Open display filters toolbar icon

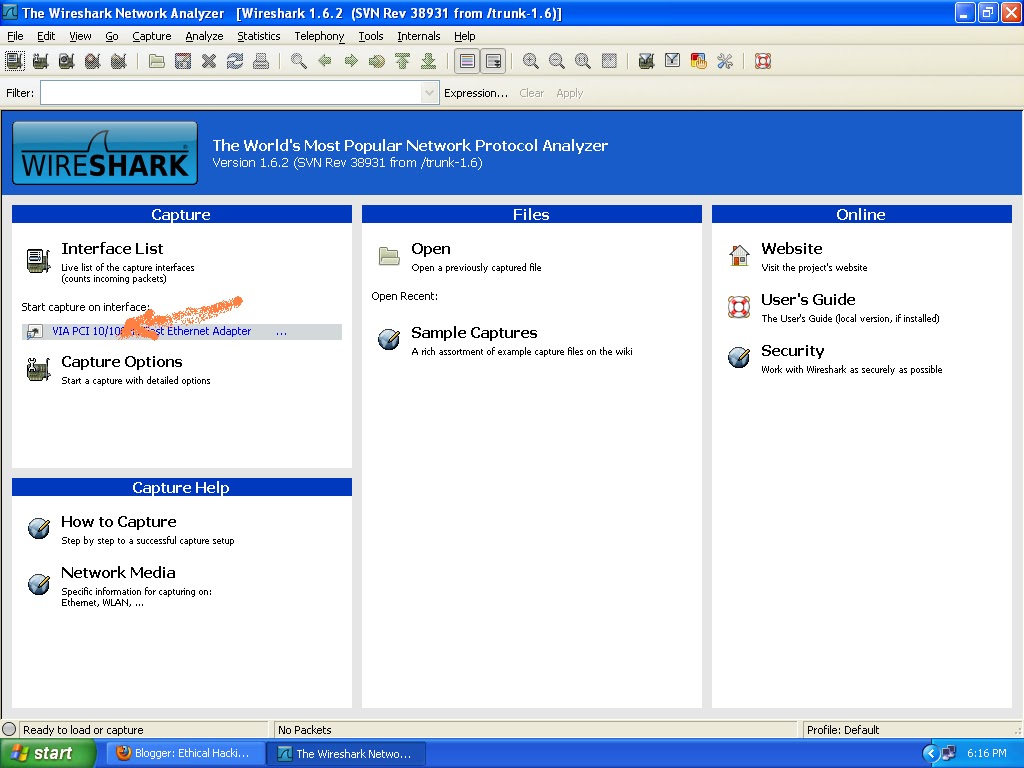pyautogui.click(x=673, y=61)
